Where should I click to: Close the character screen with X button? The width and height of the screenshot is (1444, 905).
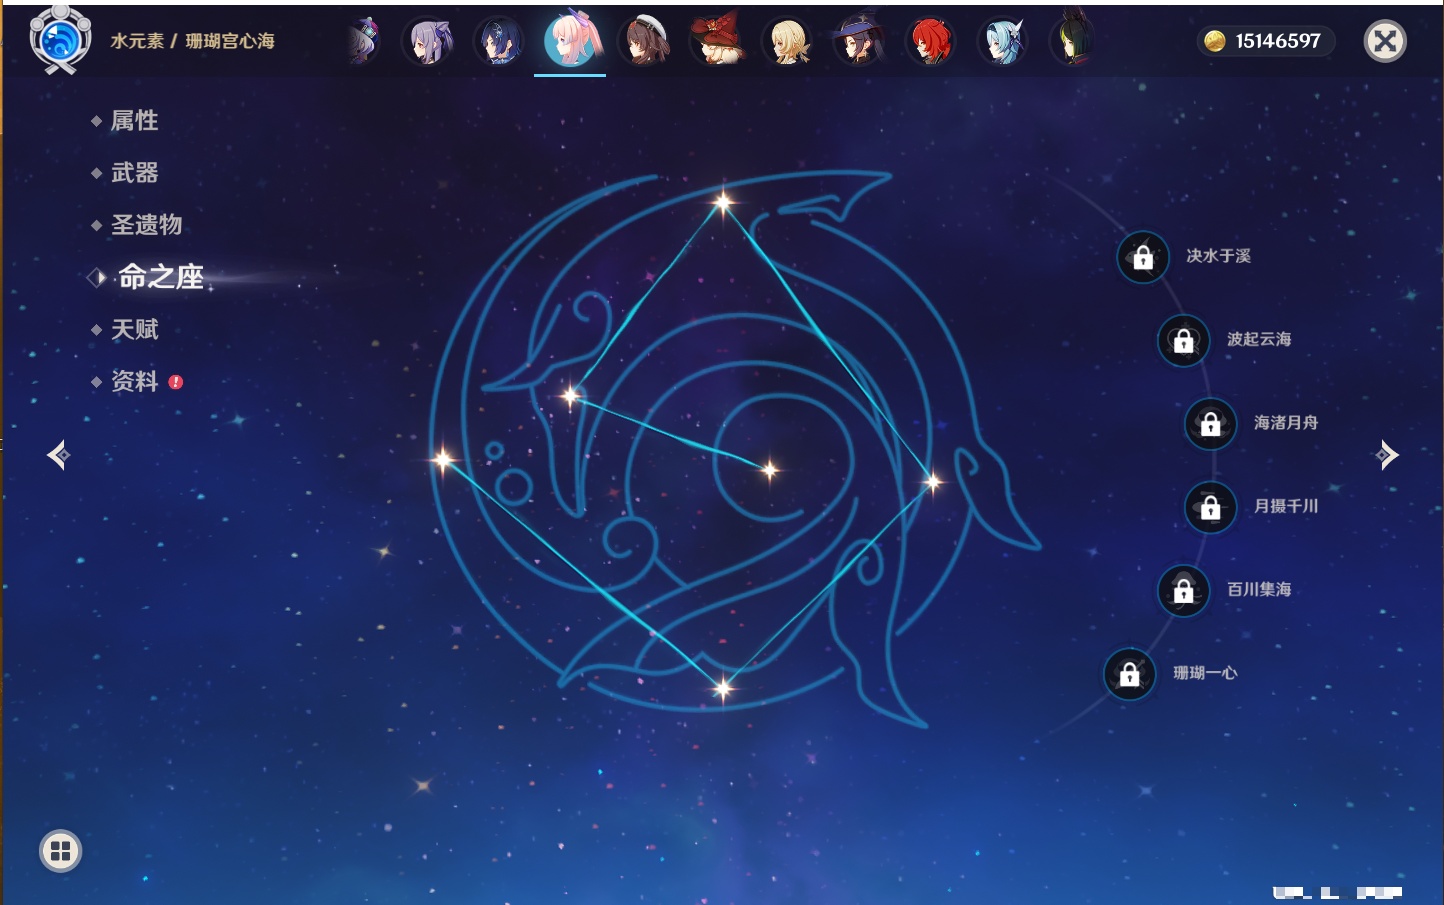click(1385, 41)
